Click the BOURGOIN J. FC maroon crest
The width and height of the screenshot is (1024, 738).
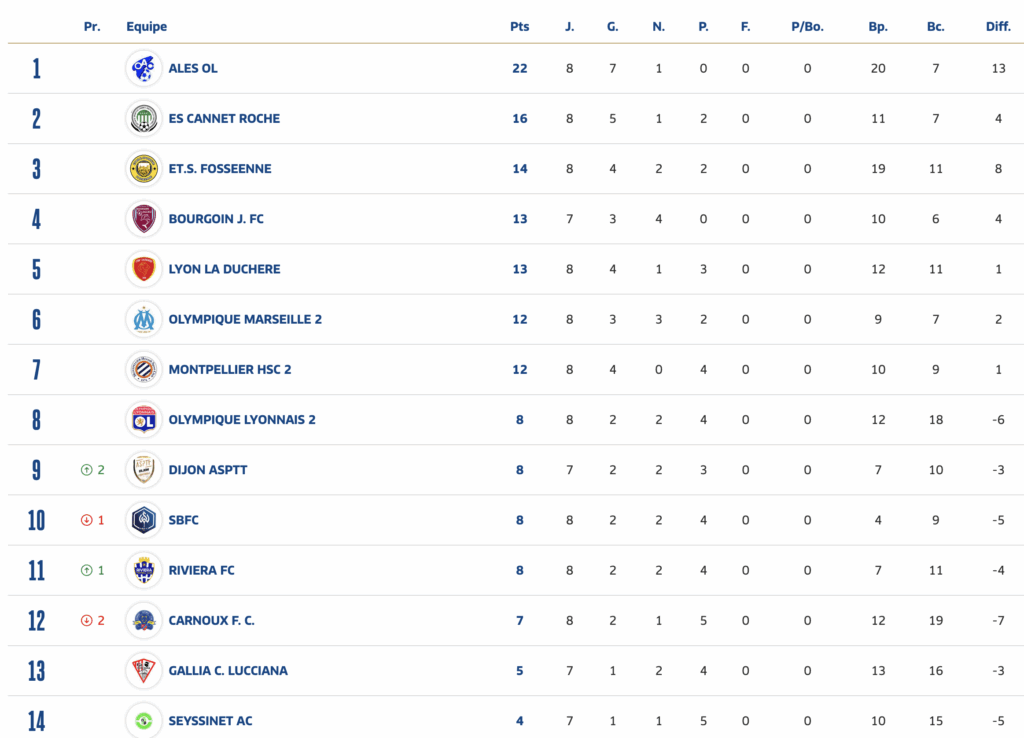click(144, 218)
